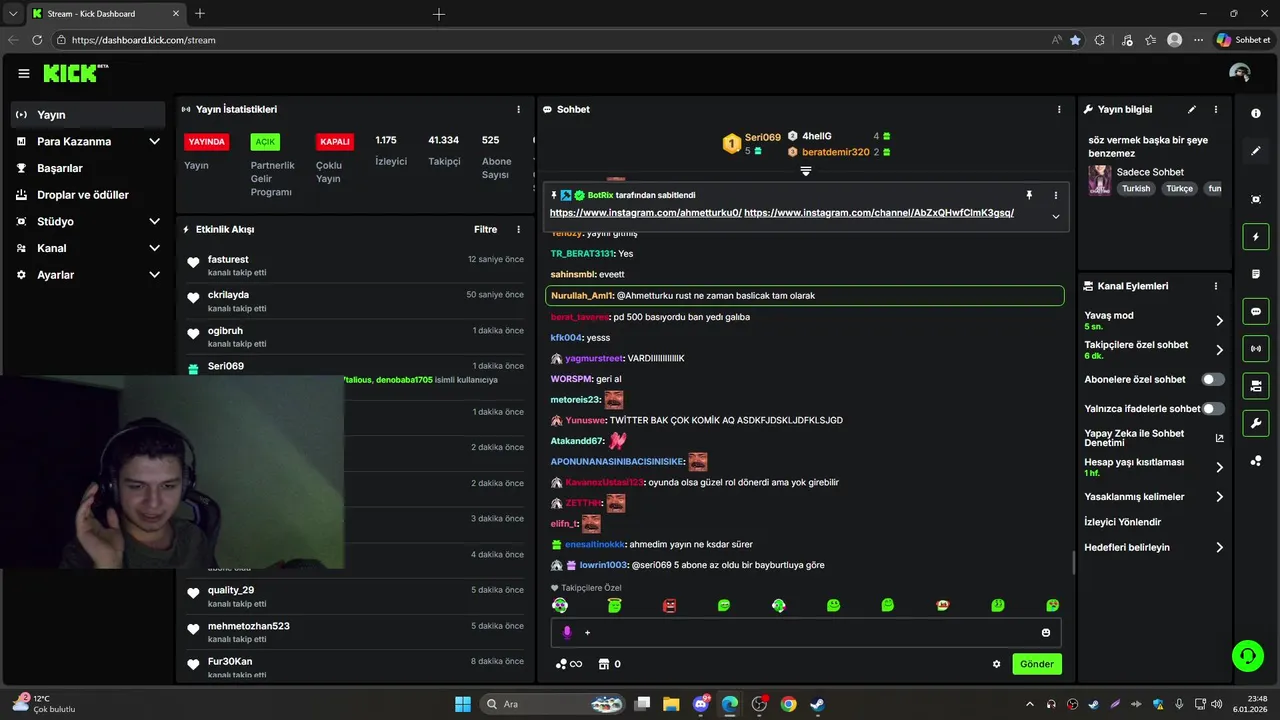Click Gönder to send chat message

[x=1037, y=664]
